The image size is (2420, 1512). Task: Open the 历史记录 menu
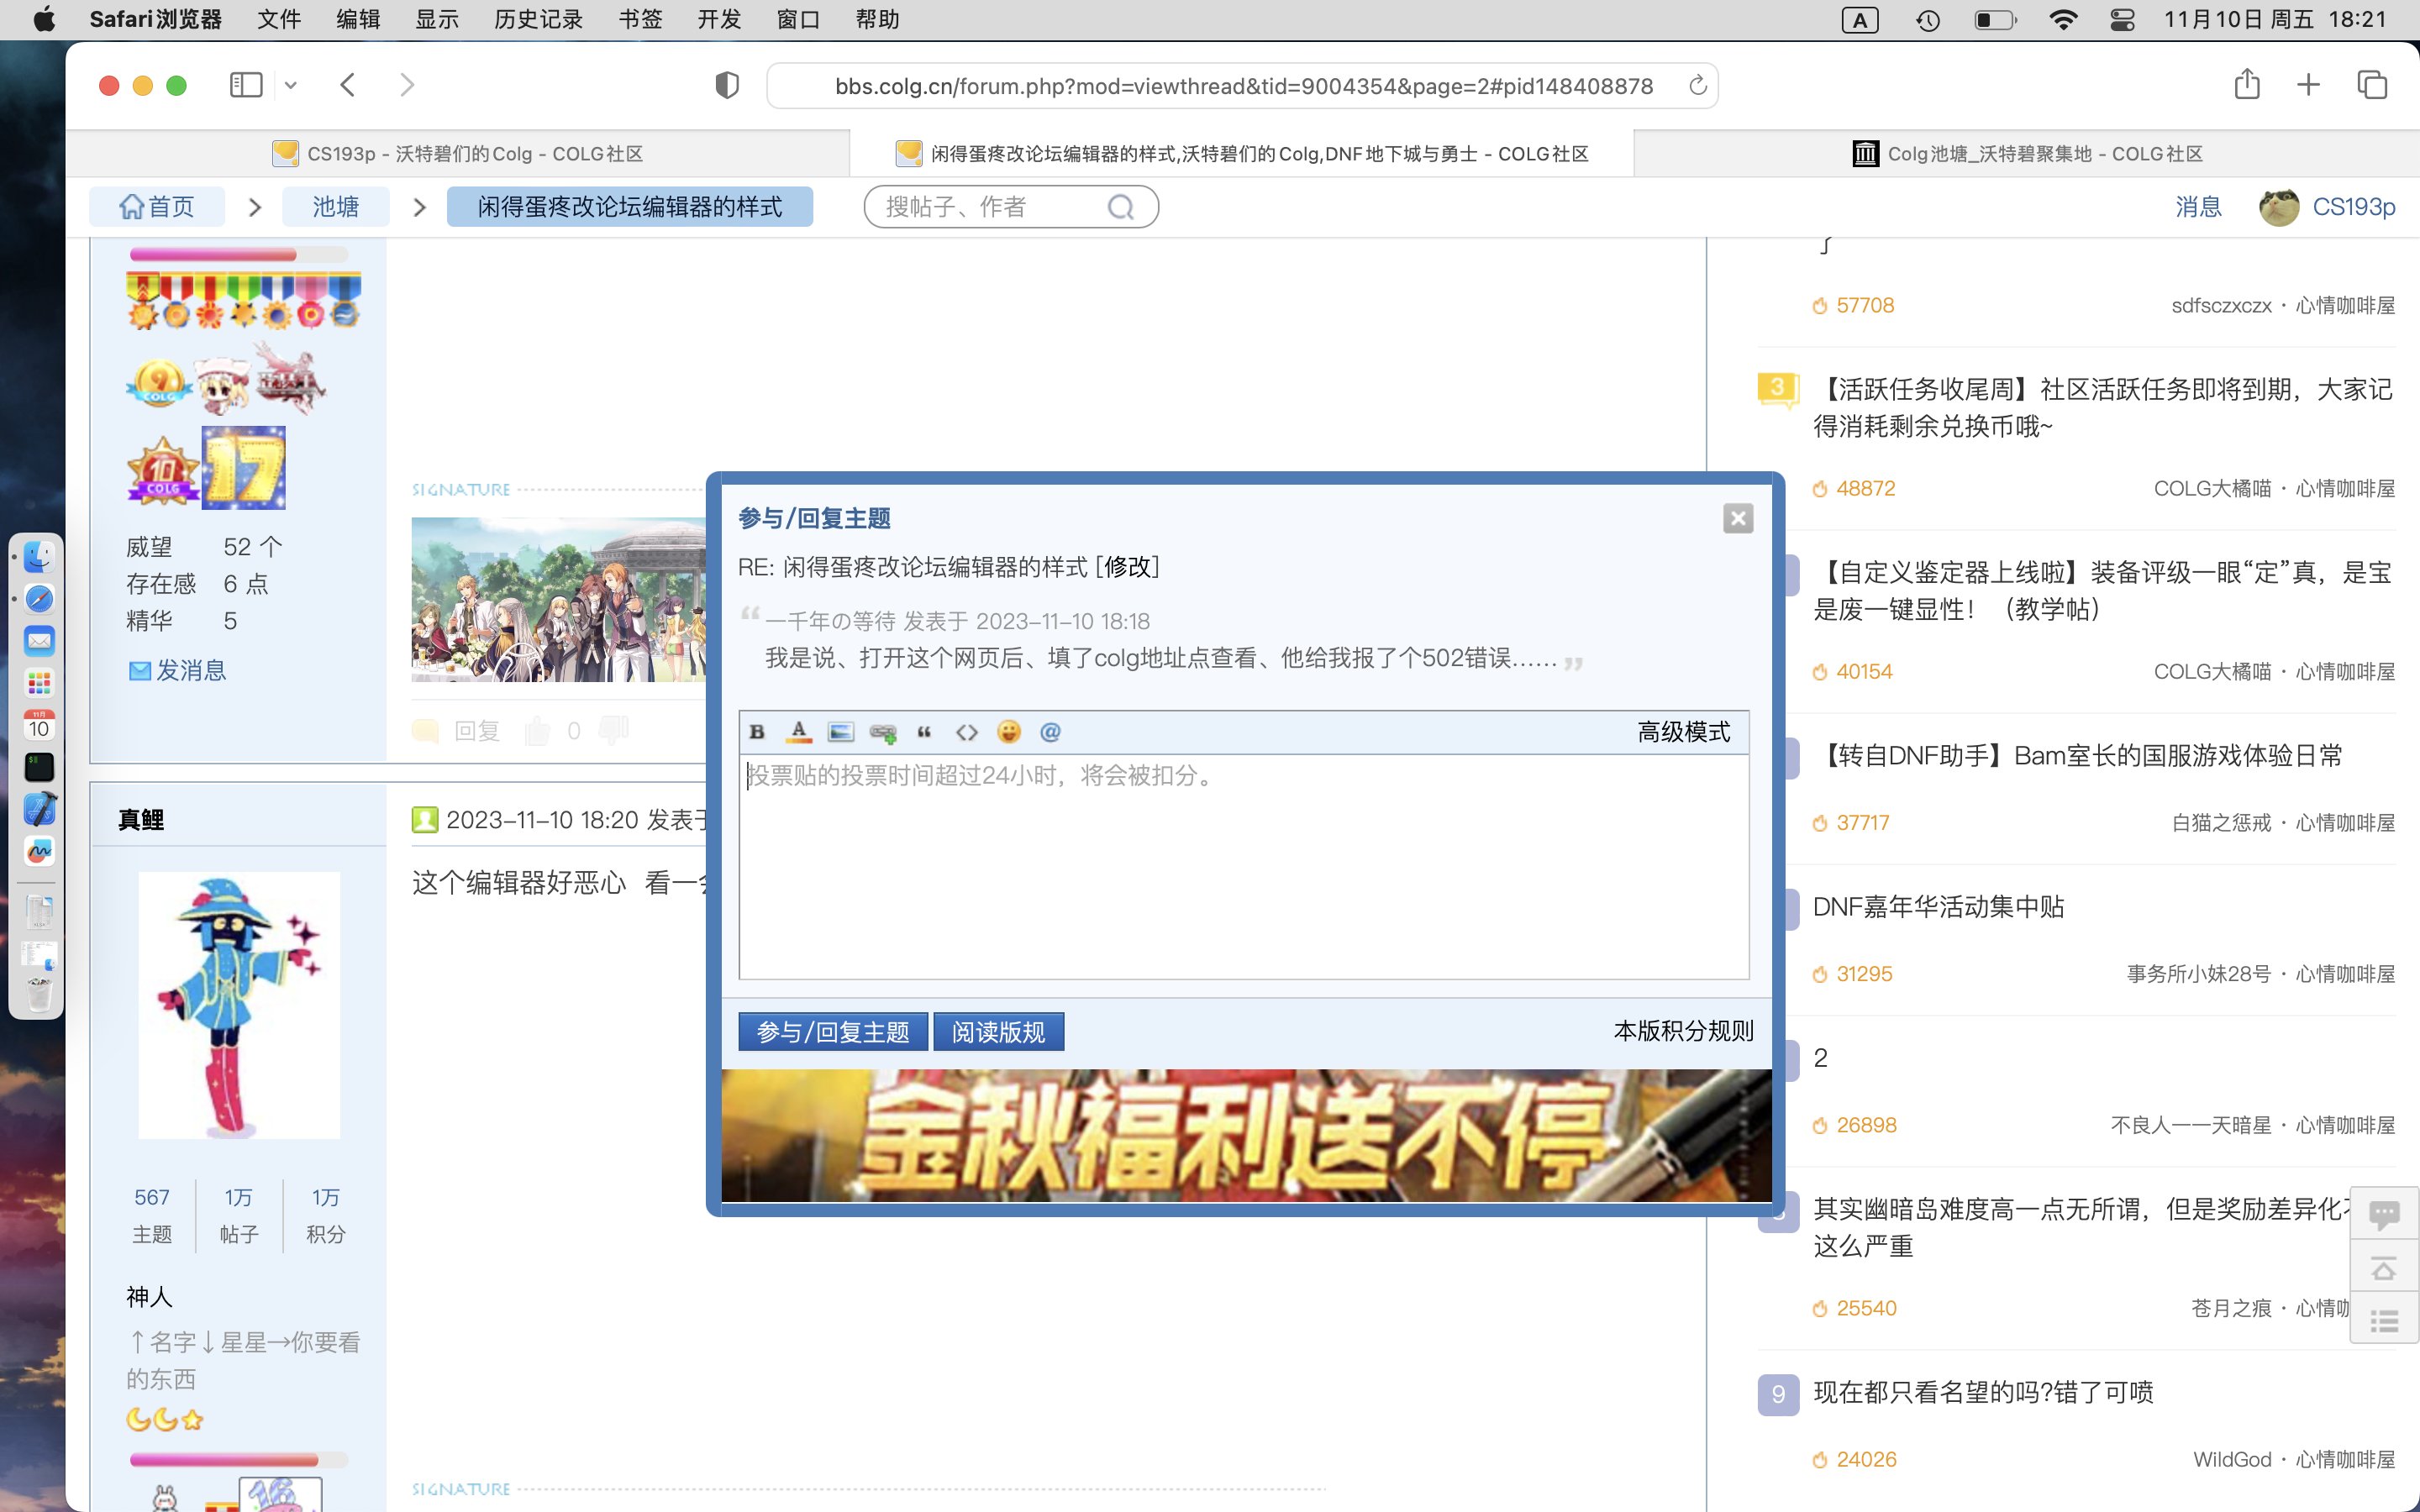point(538,20)
